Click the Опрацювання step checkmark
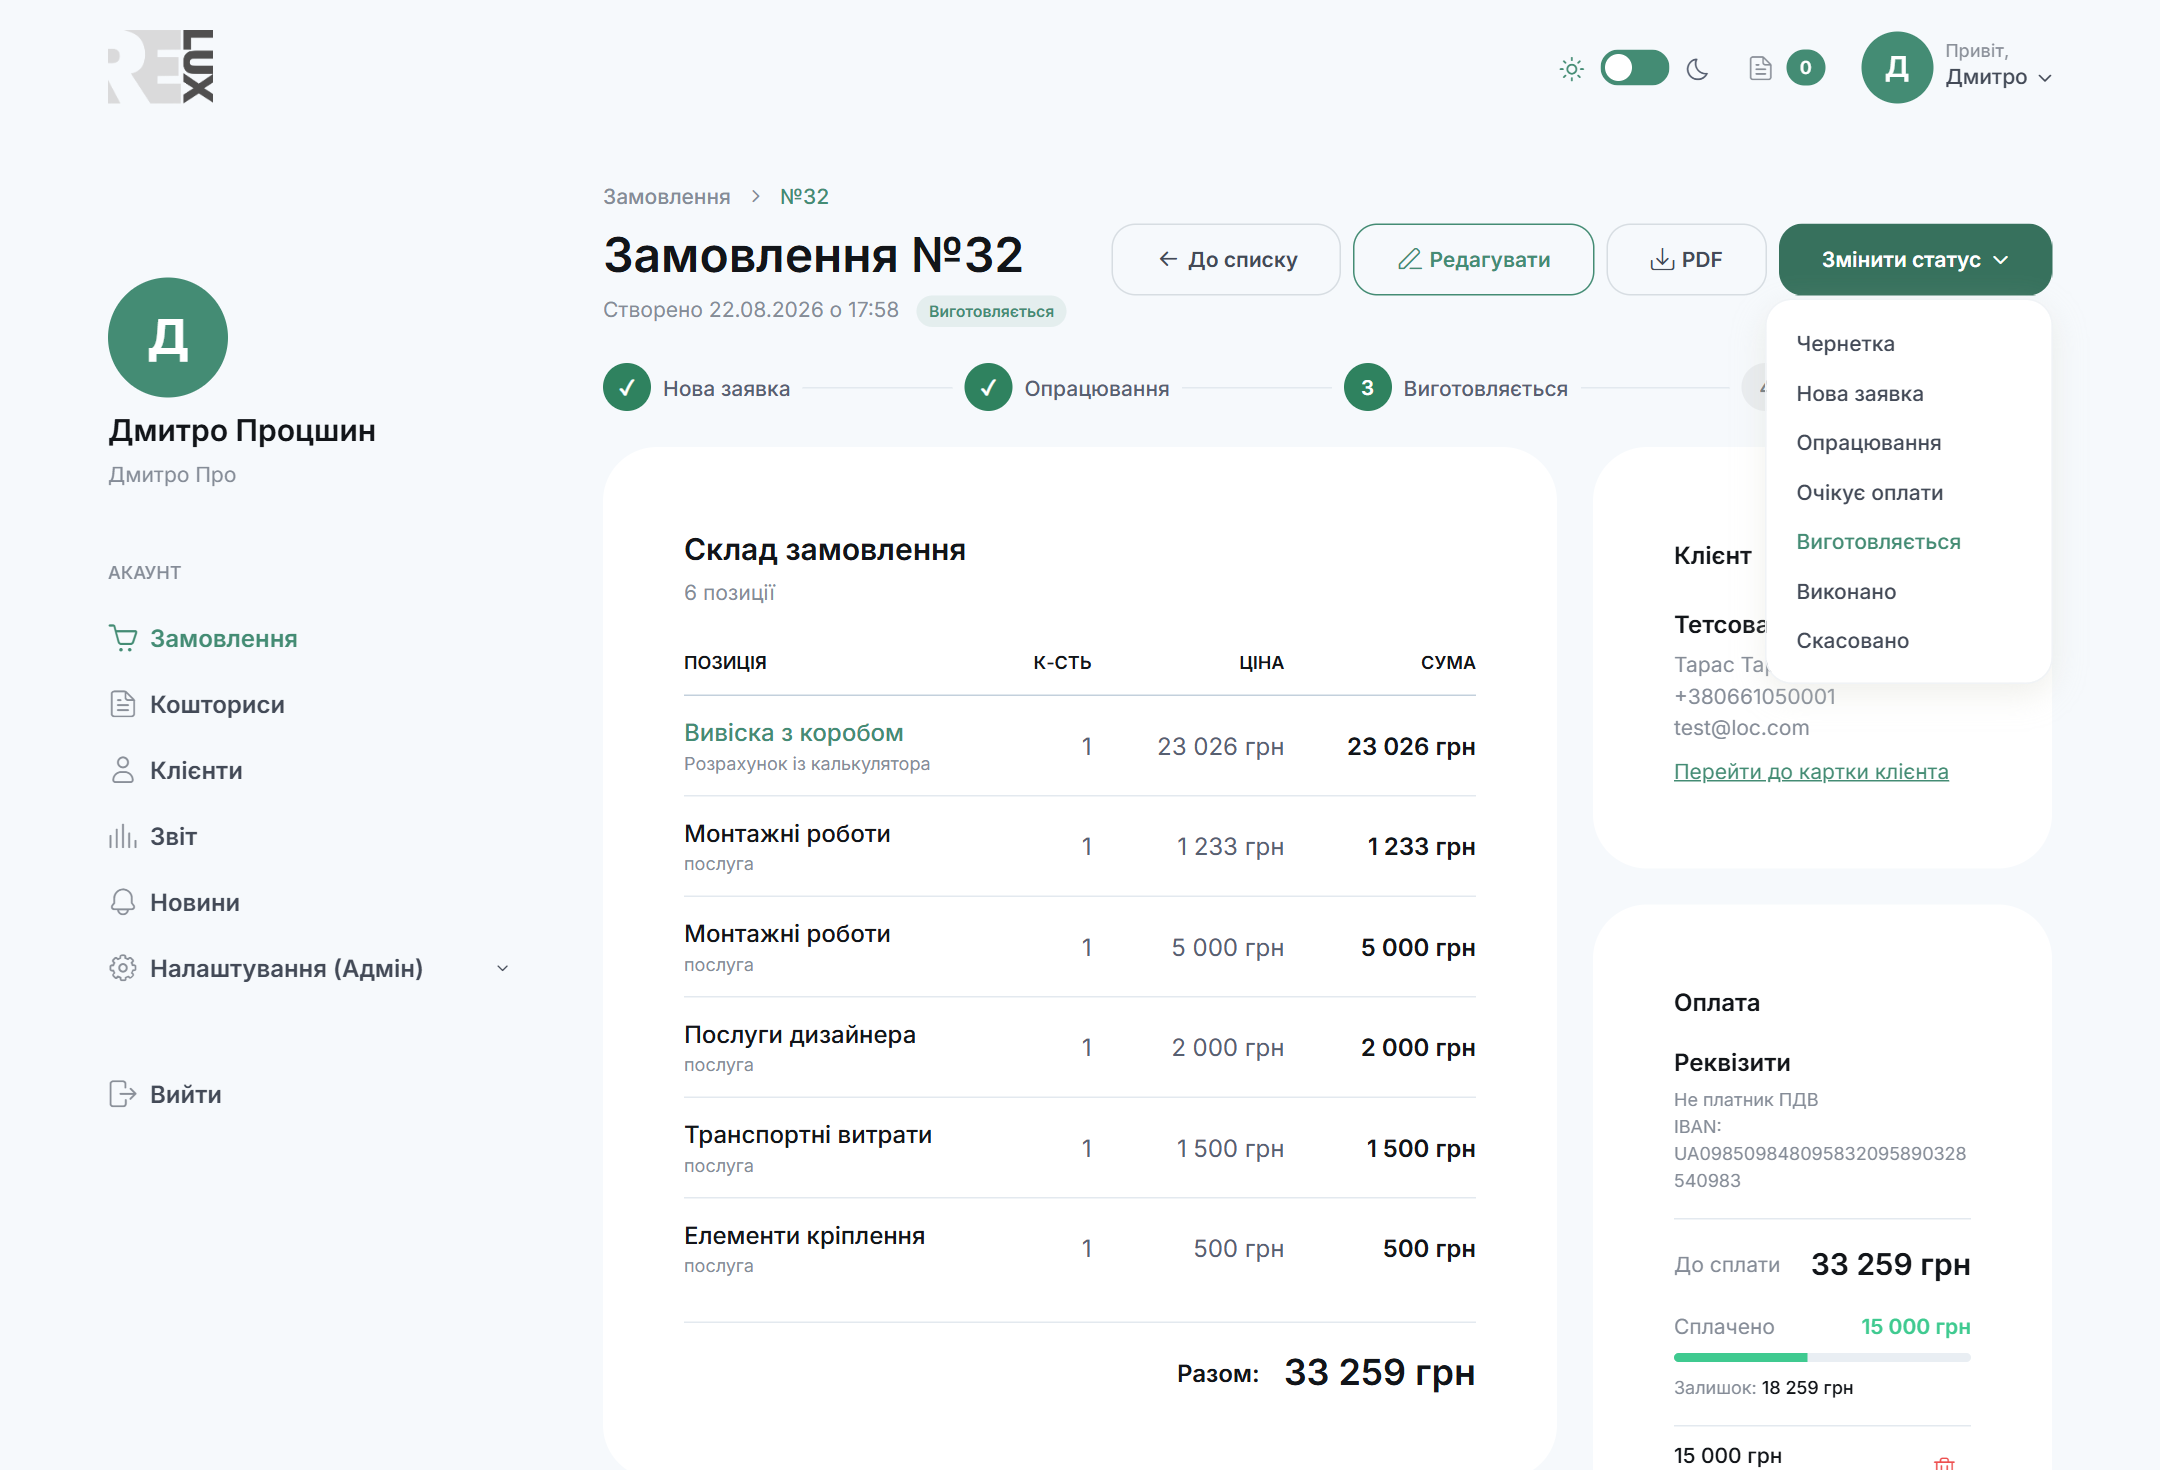The width and height of the screenshot is (2160, 1470). point(988,388)
